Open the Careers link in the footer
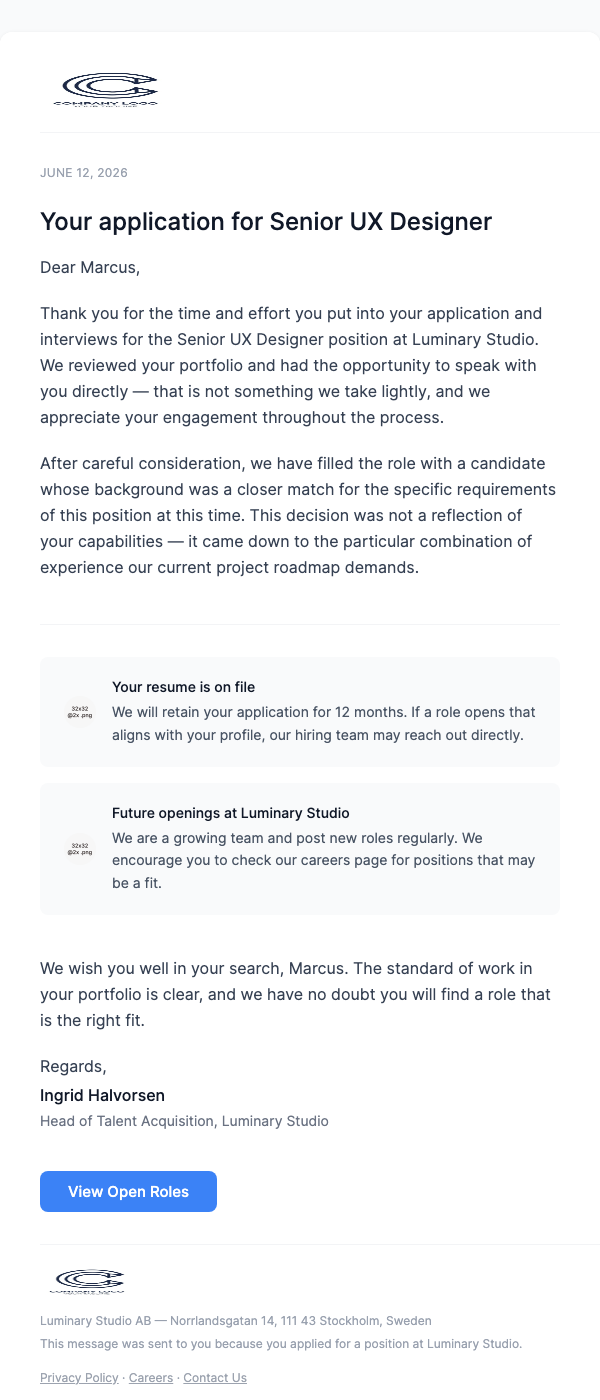Viewport: 600px width, 1400px height. (x=150, y=1377)
